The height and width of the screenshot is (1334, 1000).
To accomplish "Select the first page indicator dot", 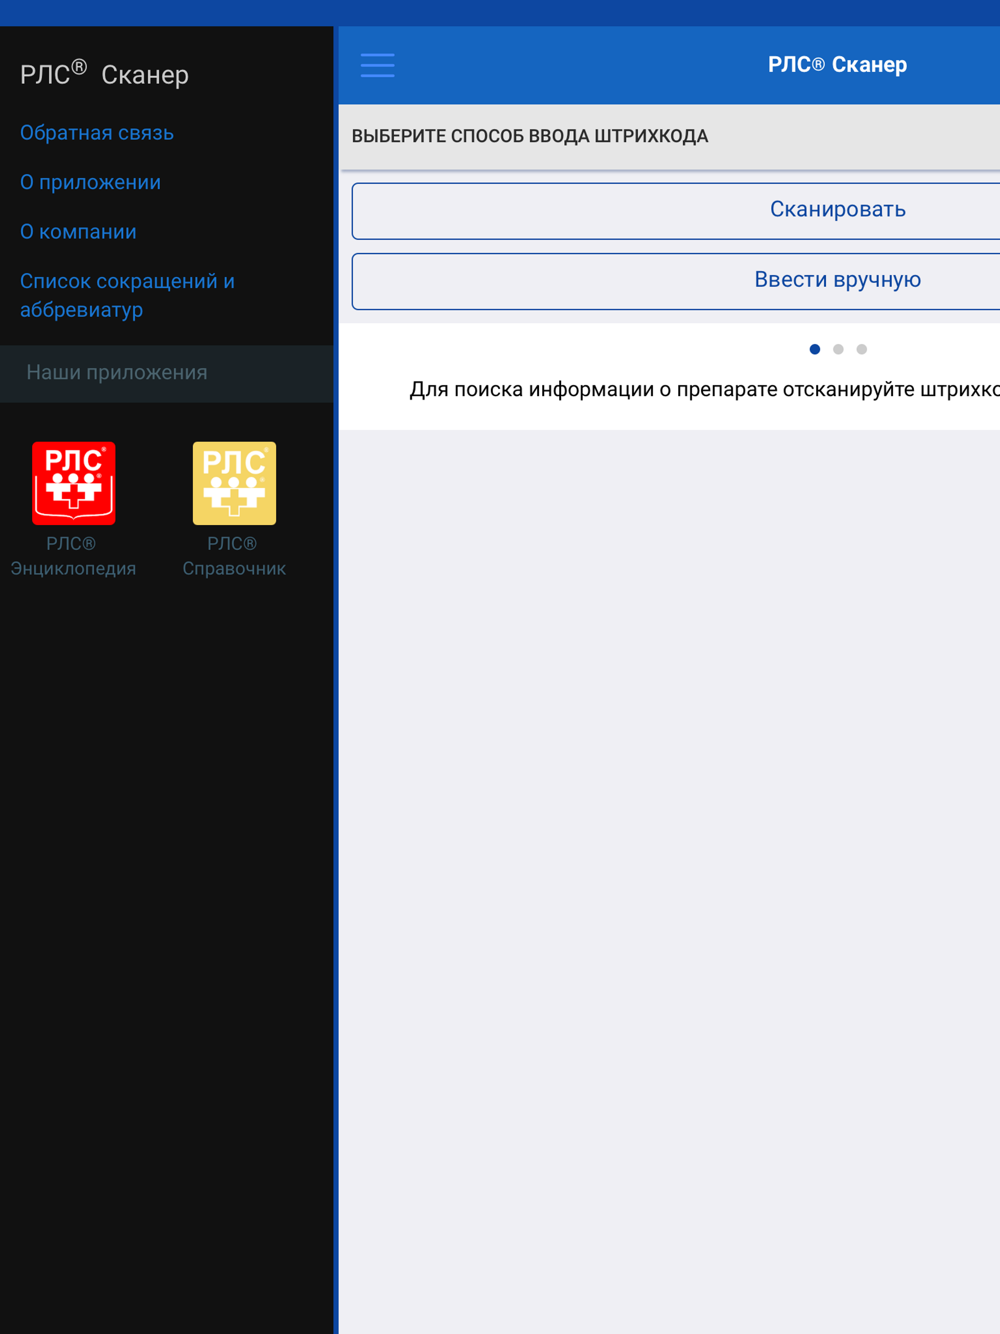I will [x=815, y=349].
